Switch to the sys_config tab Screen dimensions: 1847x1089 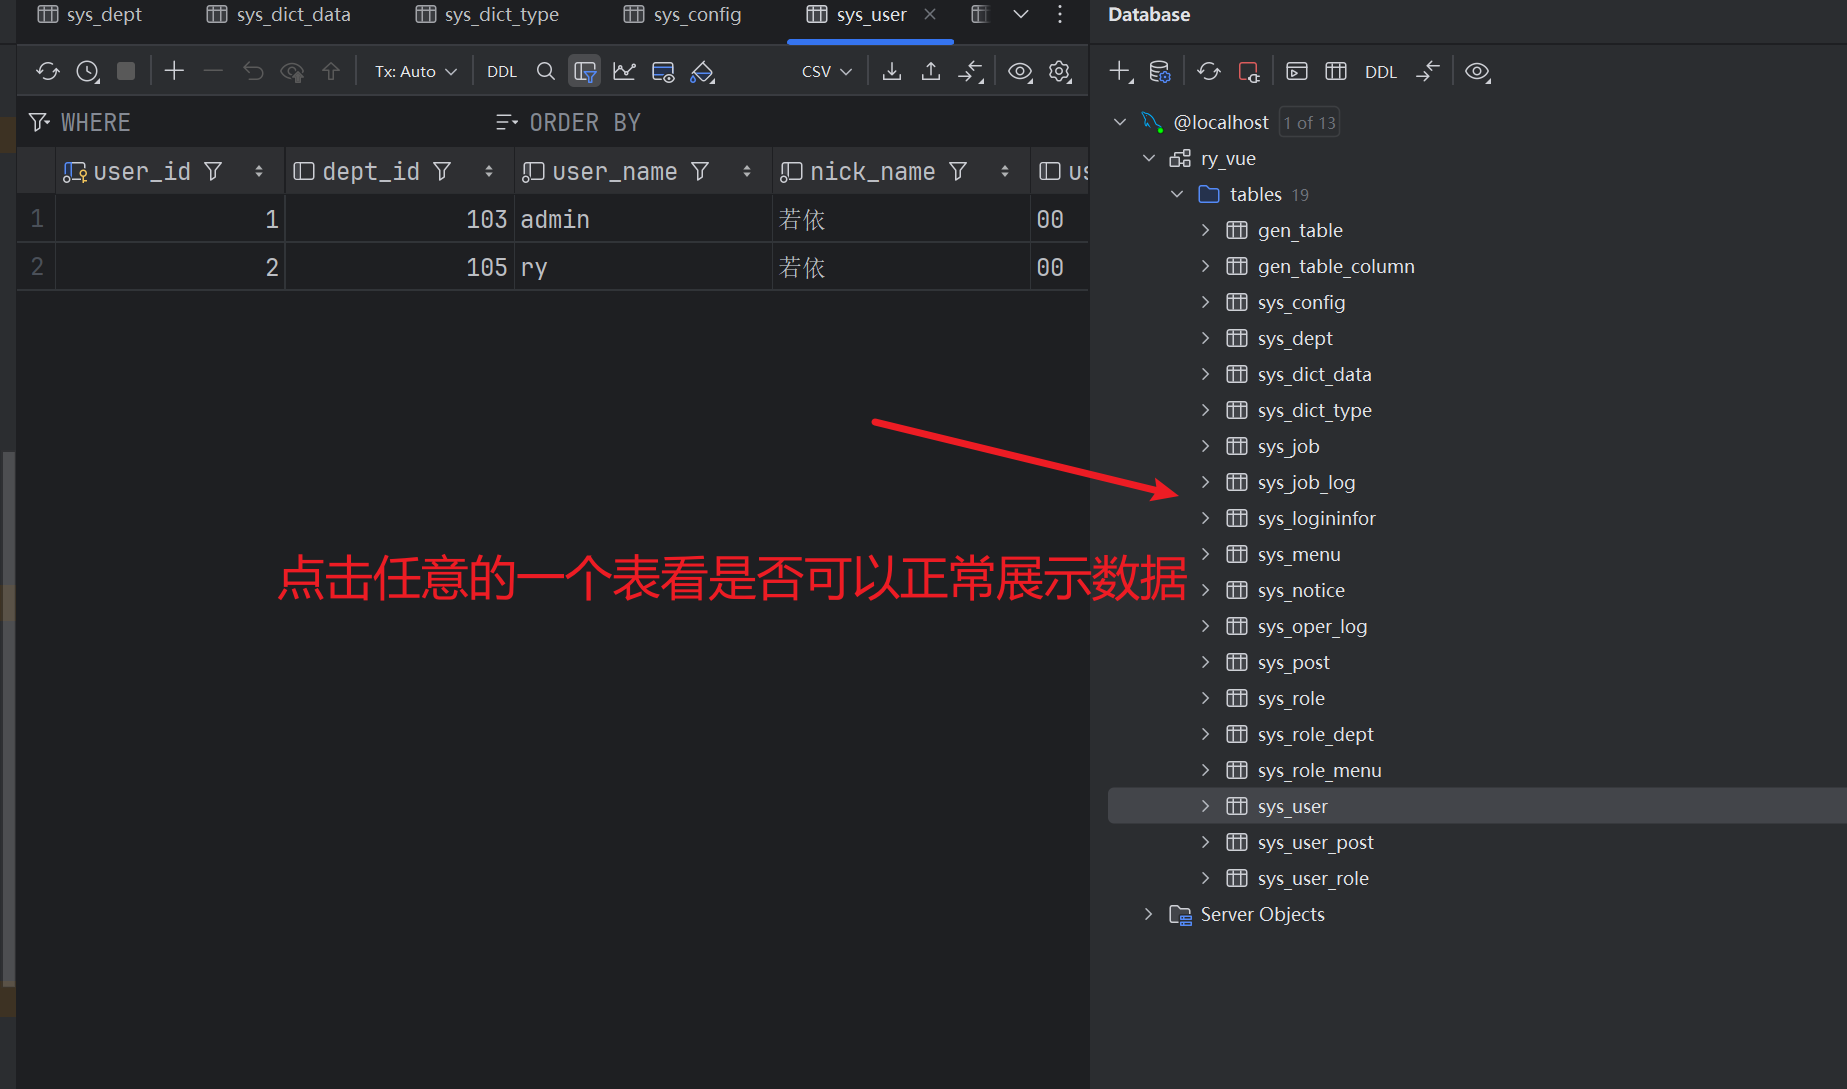(x=683, y=15)
